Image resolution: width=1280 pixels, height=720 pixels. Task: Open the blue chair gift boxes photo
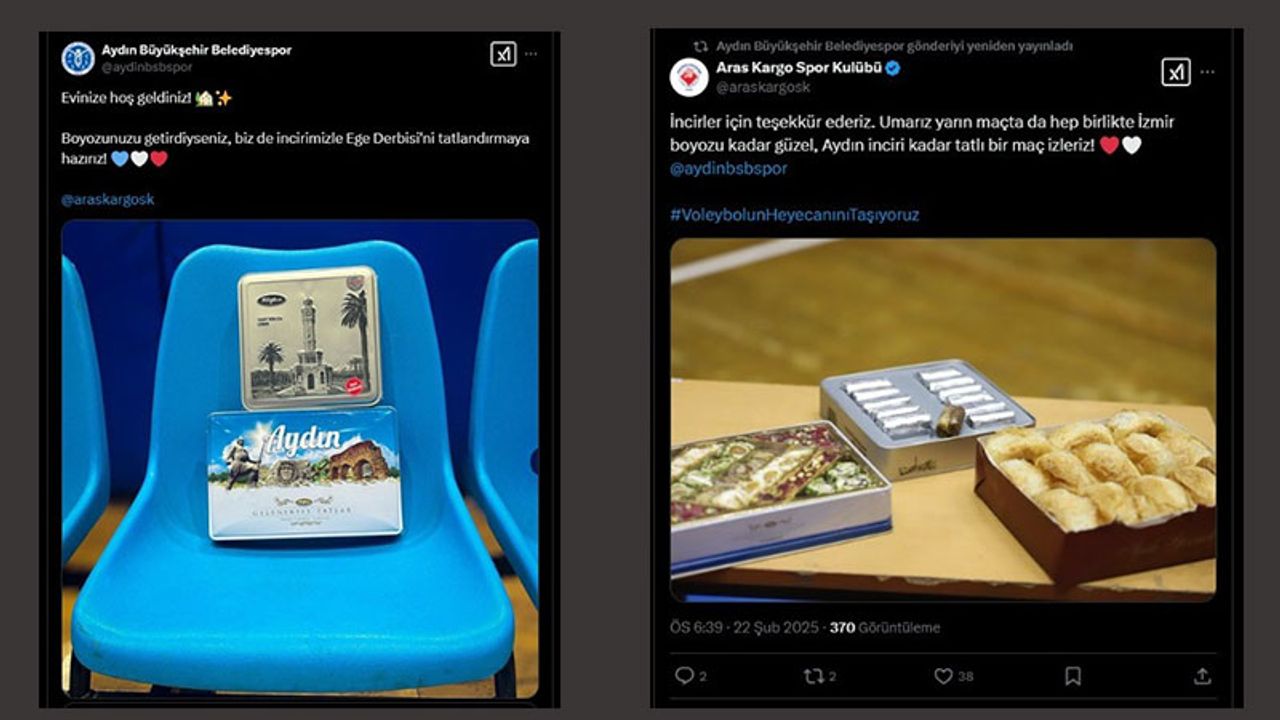300,459
